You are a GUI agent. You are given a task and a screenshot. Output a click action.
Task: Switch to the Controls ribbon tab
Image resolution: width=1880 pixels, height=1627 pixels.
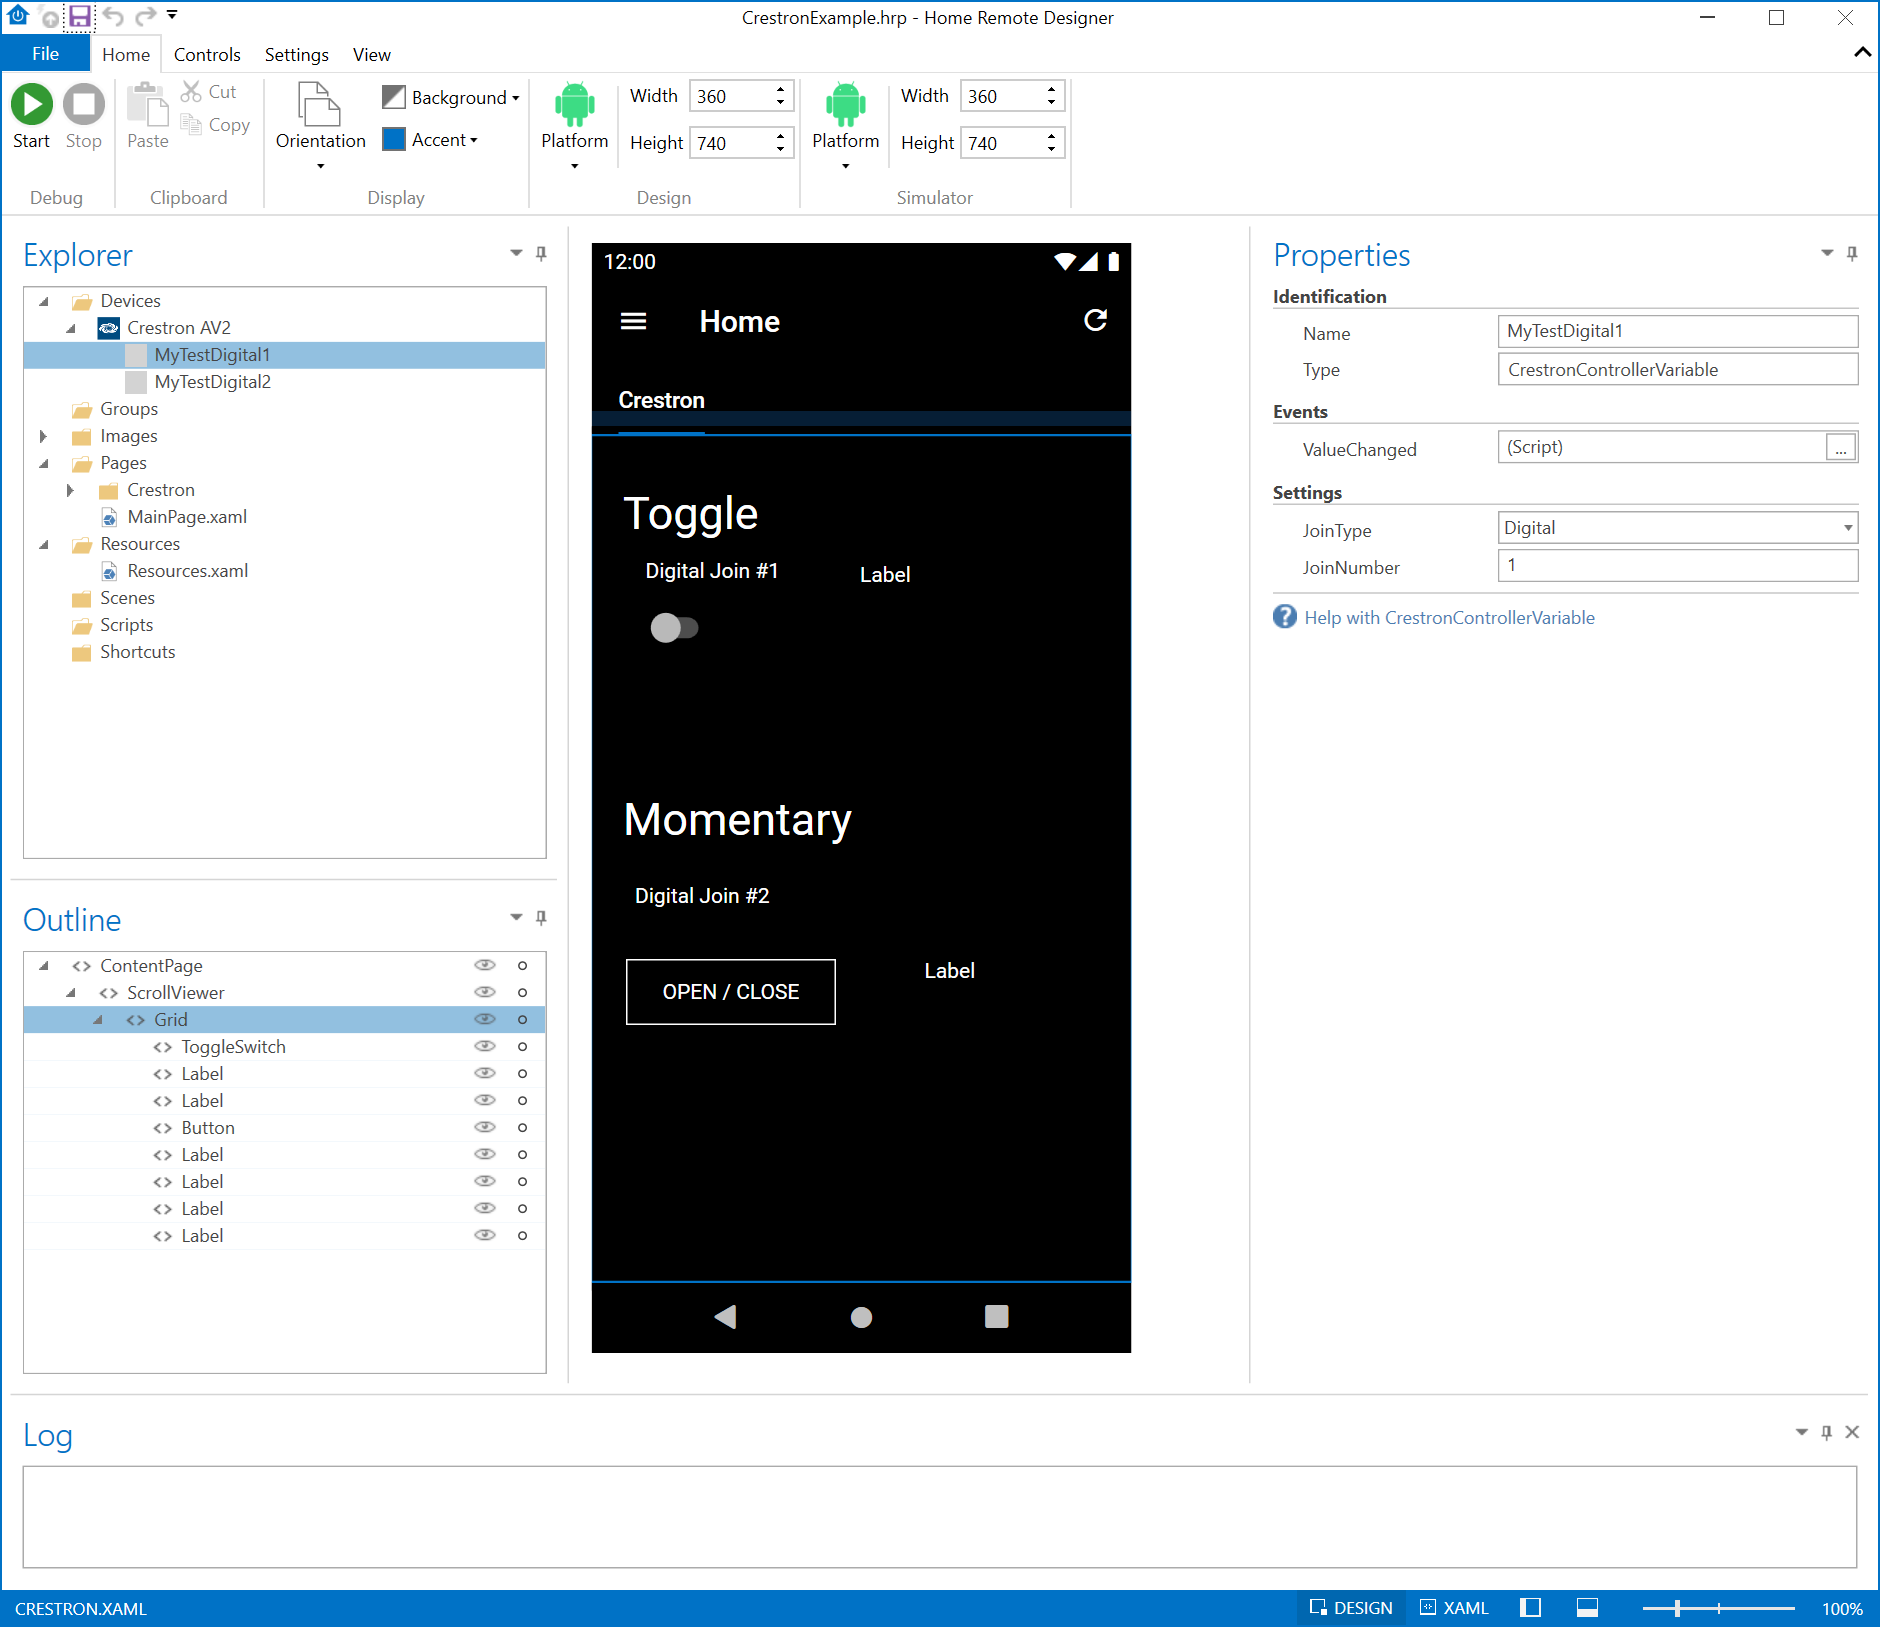pyautogui.click(x=207, y=54)
